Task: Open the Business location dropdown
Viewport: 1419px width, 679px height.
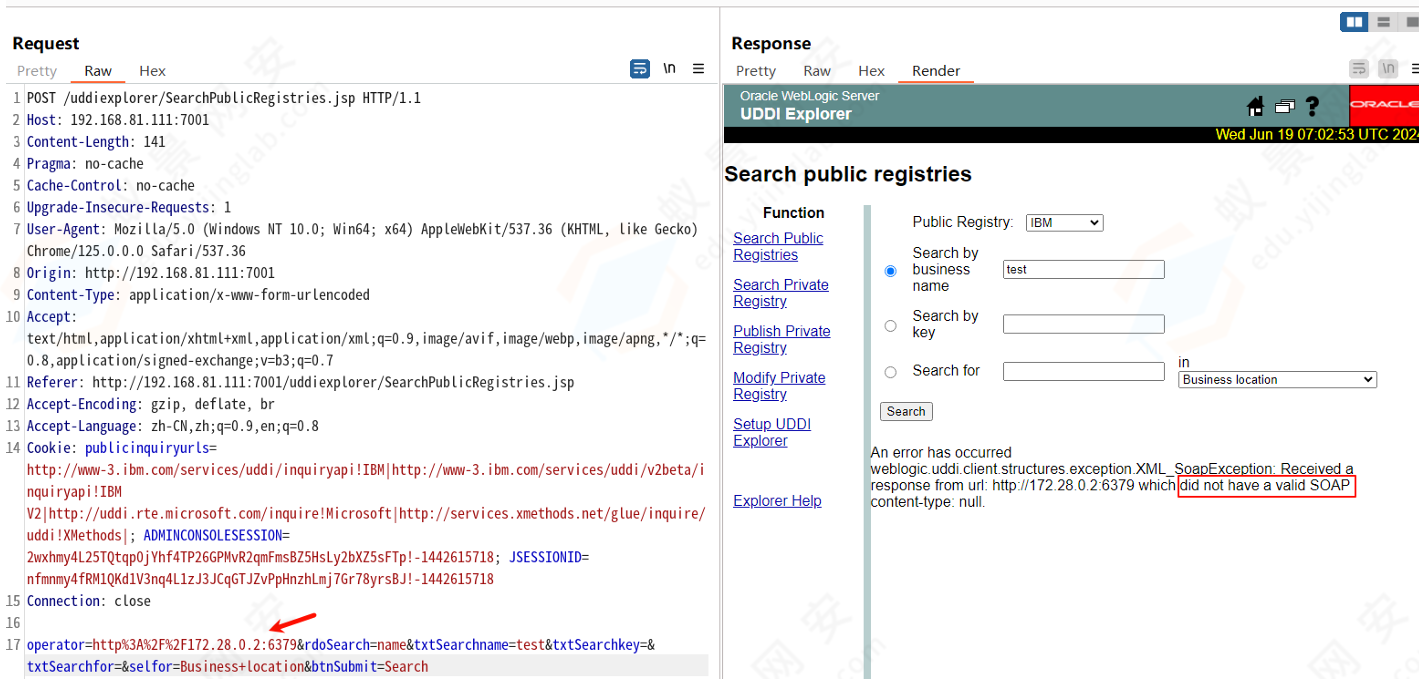Action: point(1278,380)
